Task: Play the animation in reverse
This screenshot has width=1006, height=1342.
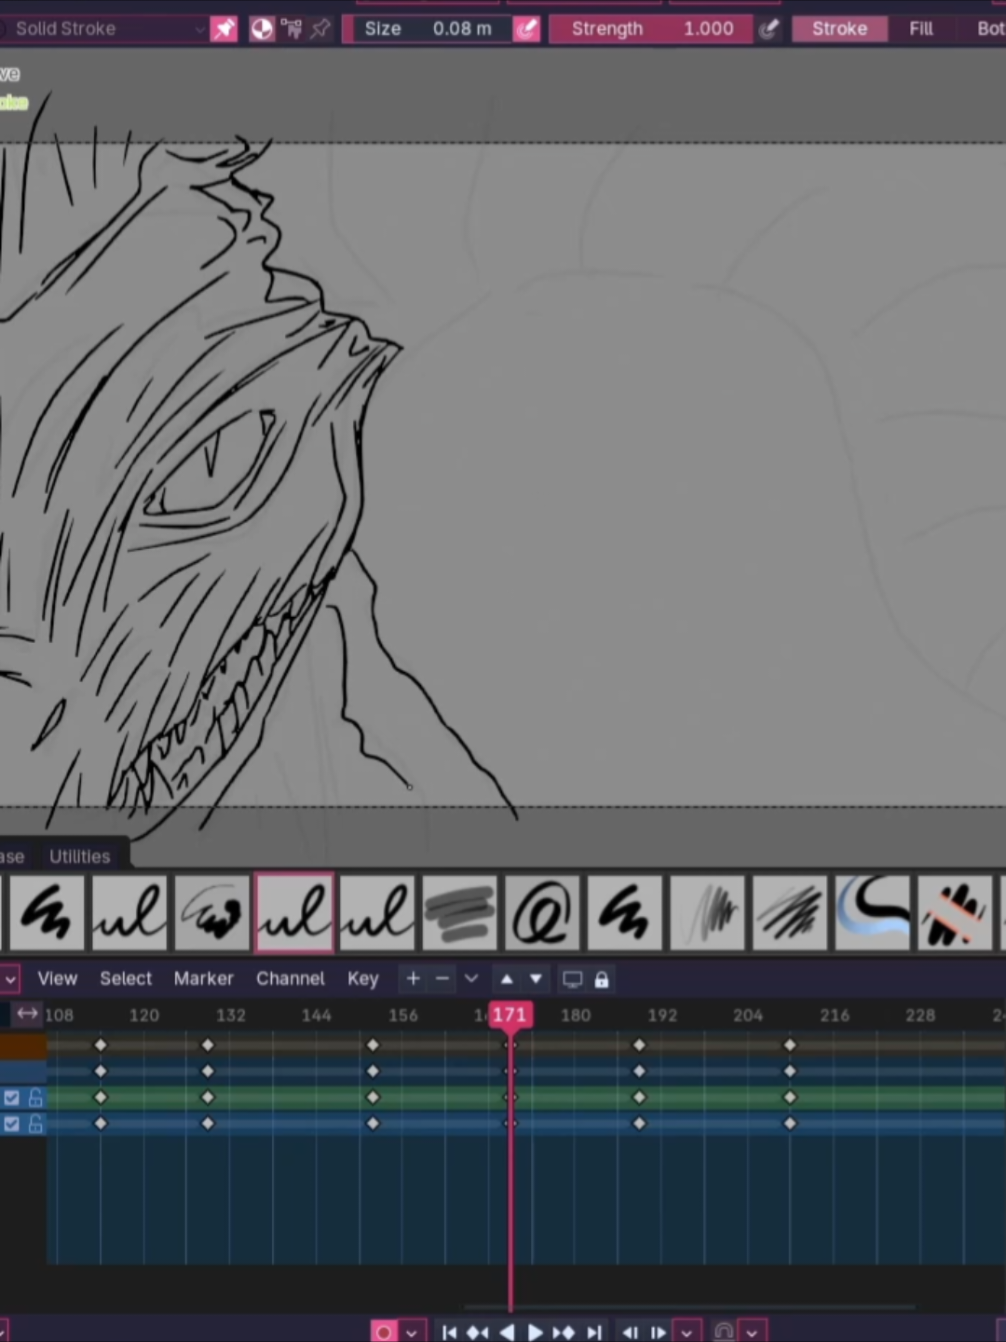Action: [x=507, y=1331]
